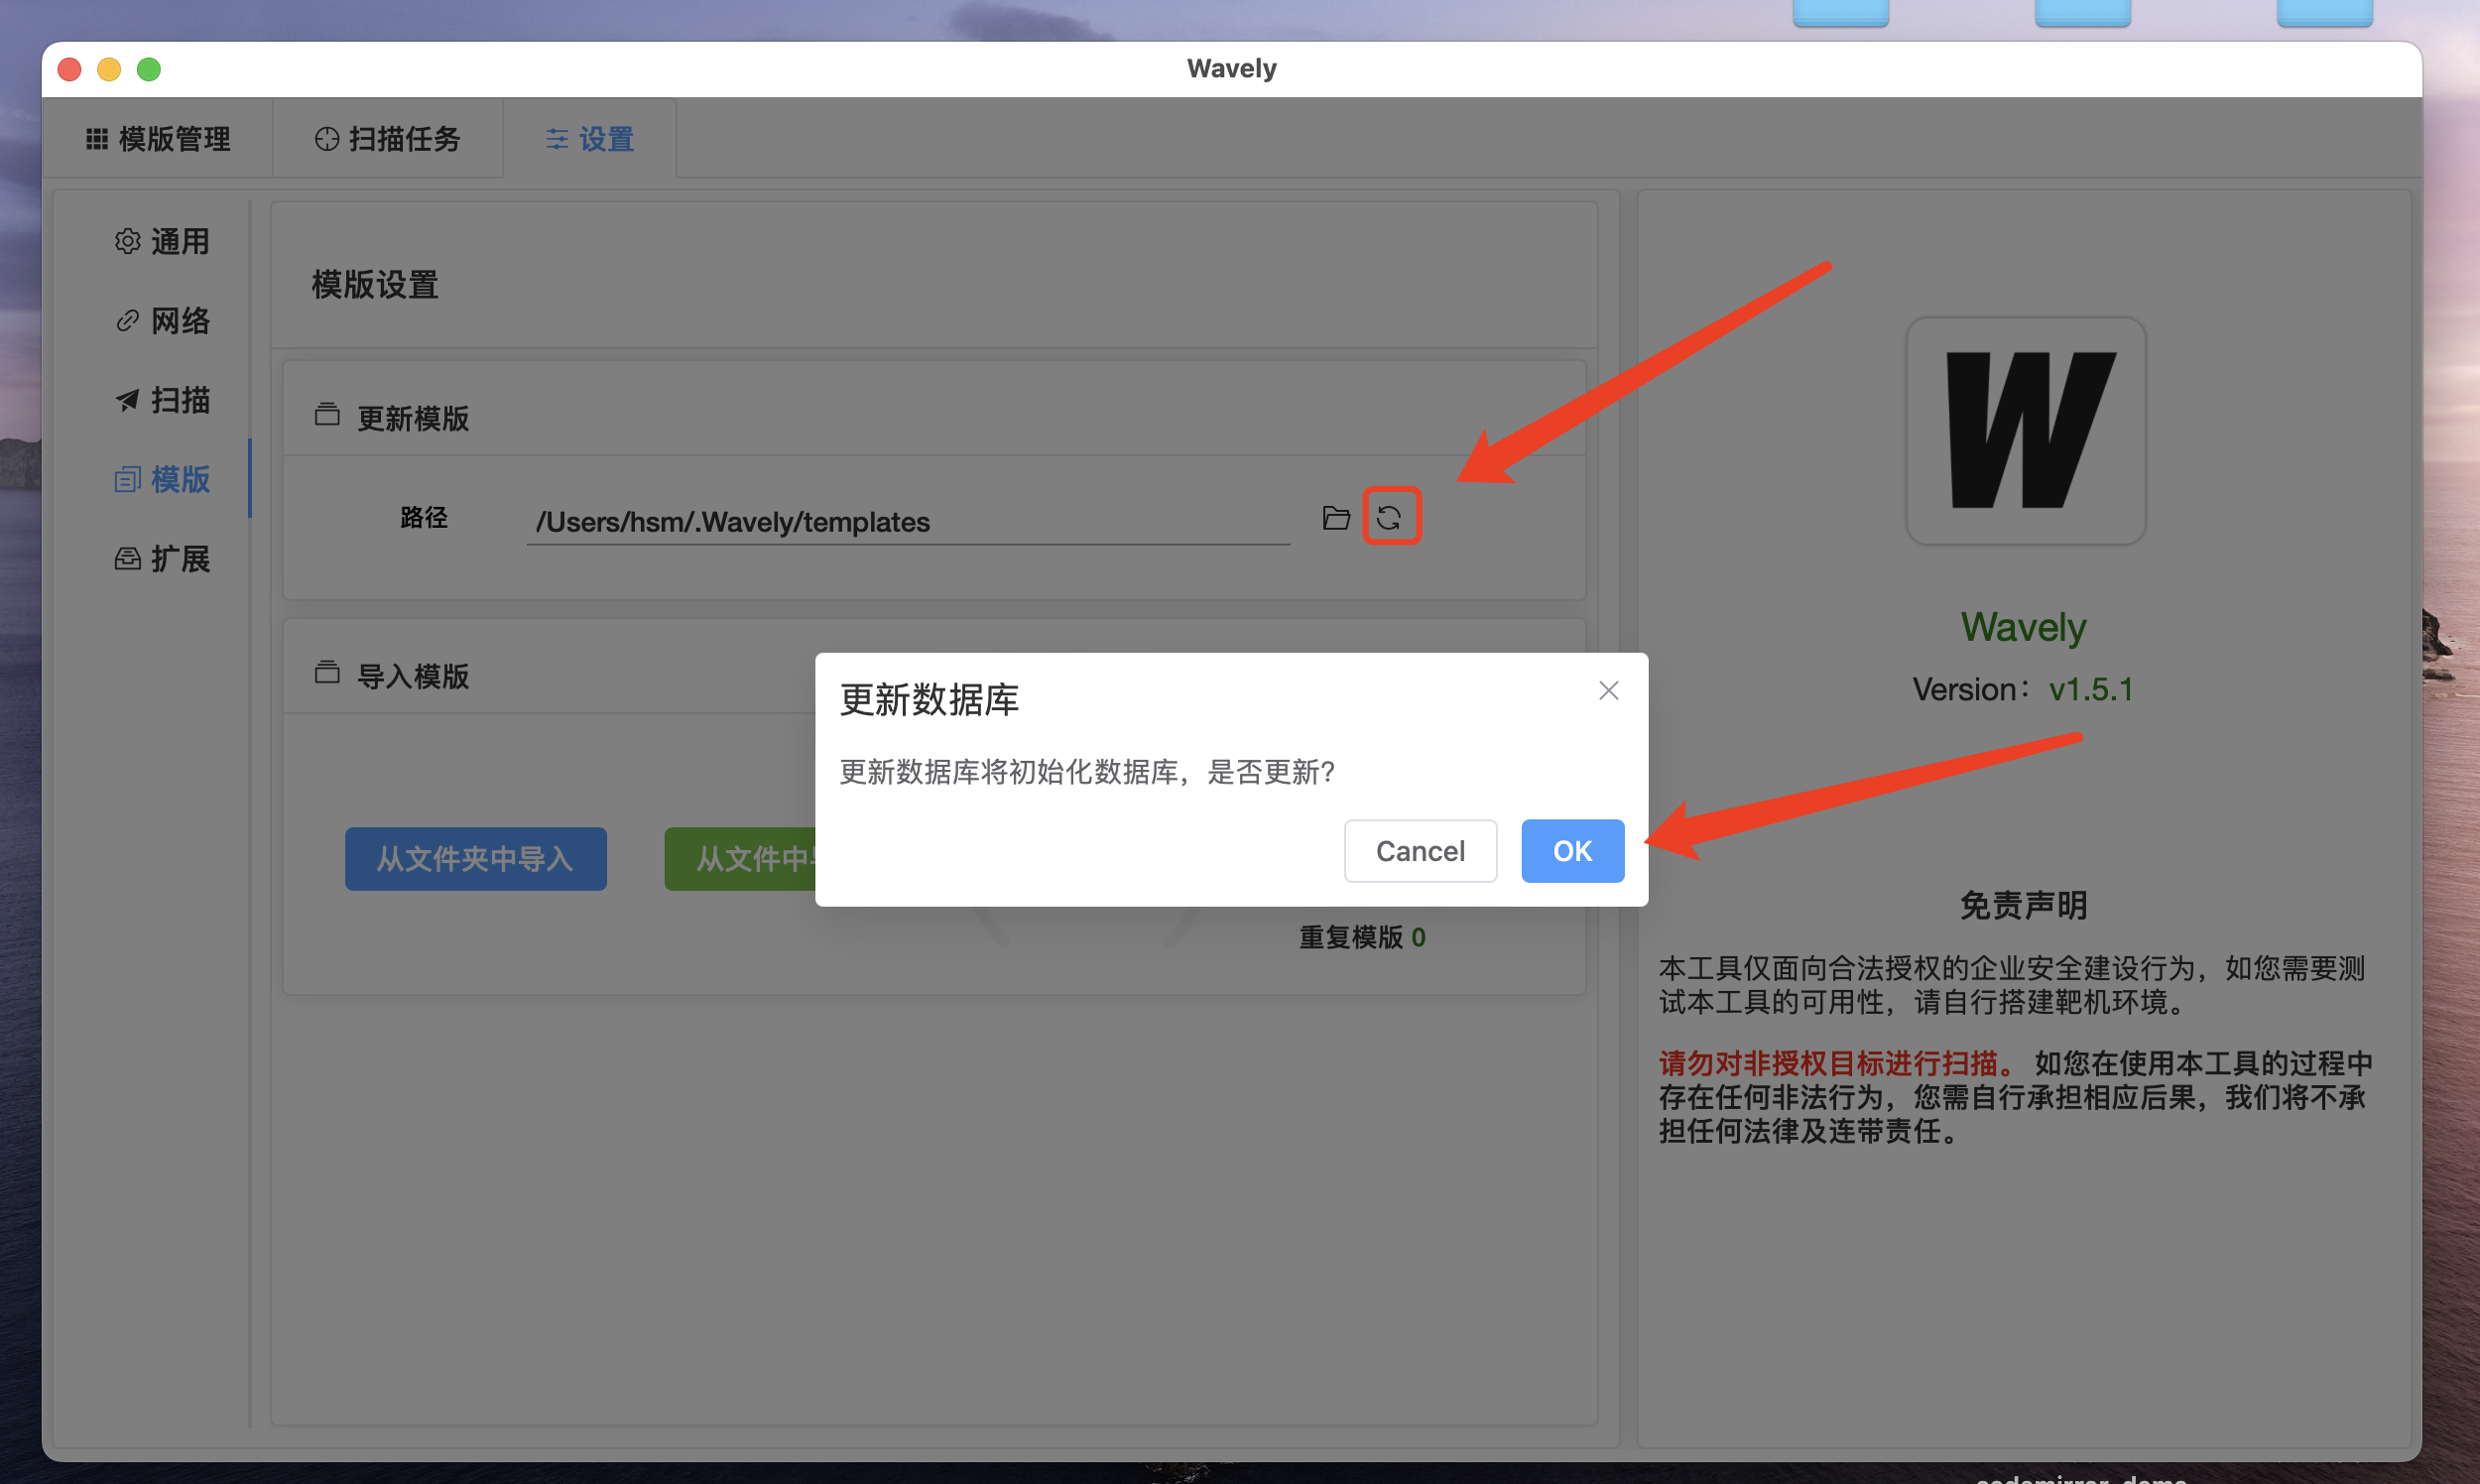
Task: Click the sliders icon on 设置 tab
Action: click(x=557, y=139)
